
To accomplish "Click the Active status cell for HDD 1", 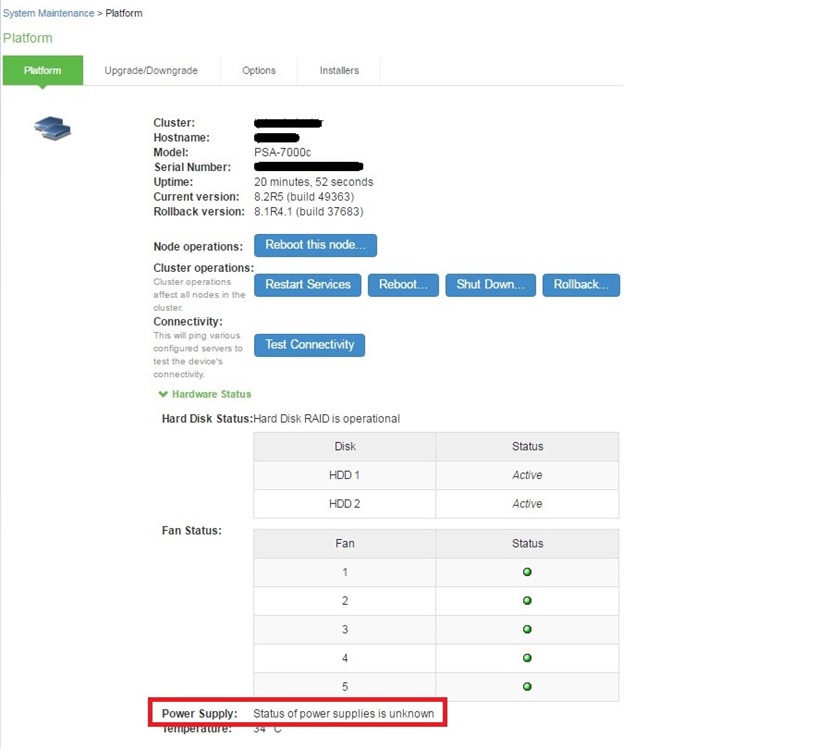I will (527, 475).
